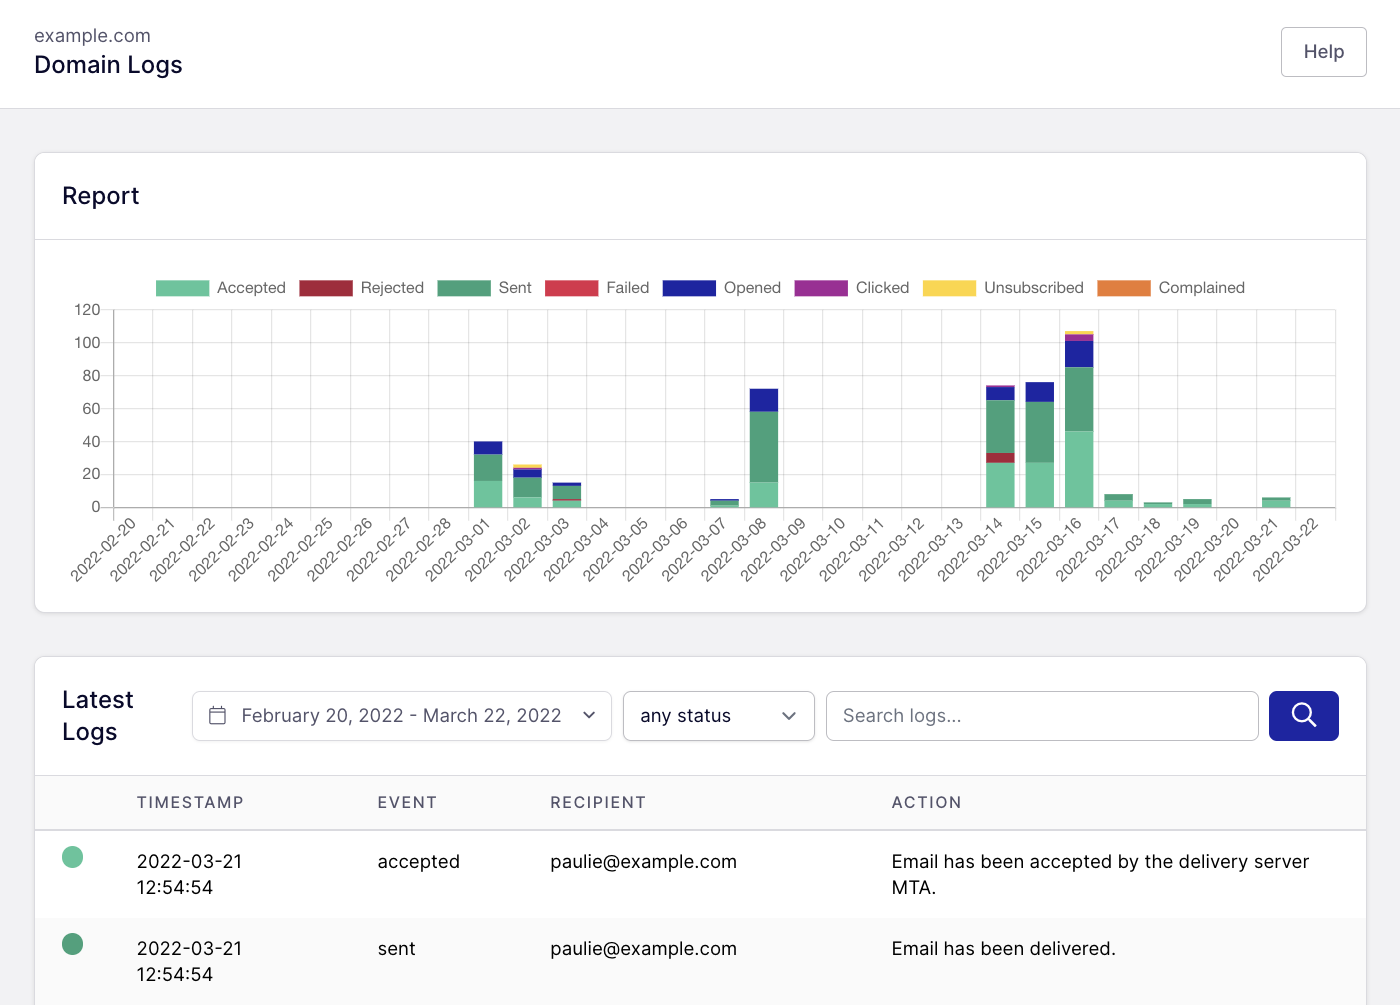
Task: Click the dark green sent status dot
Action: tap(72, 944)
